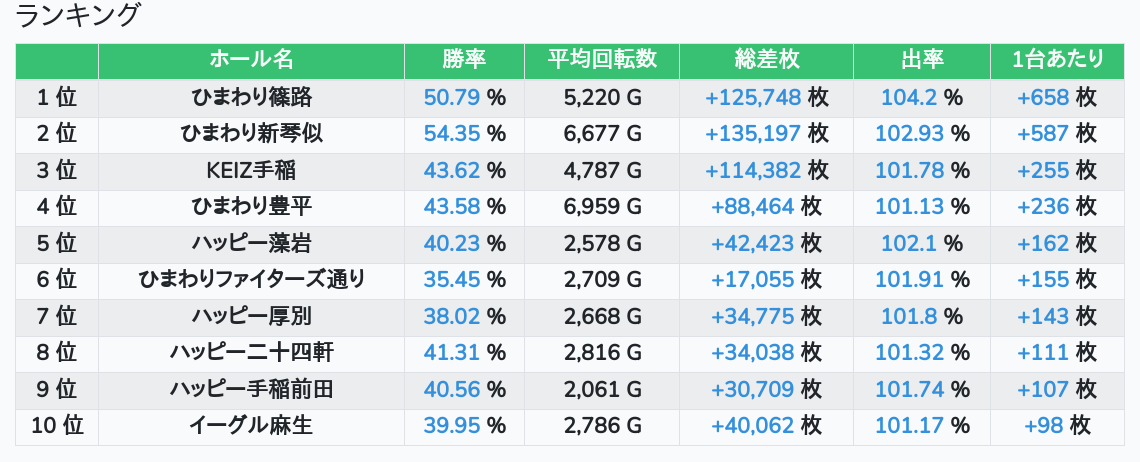Sort by the 勝率 column header

point(464,60)
